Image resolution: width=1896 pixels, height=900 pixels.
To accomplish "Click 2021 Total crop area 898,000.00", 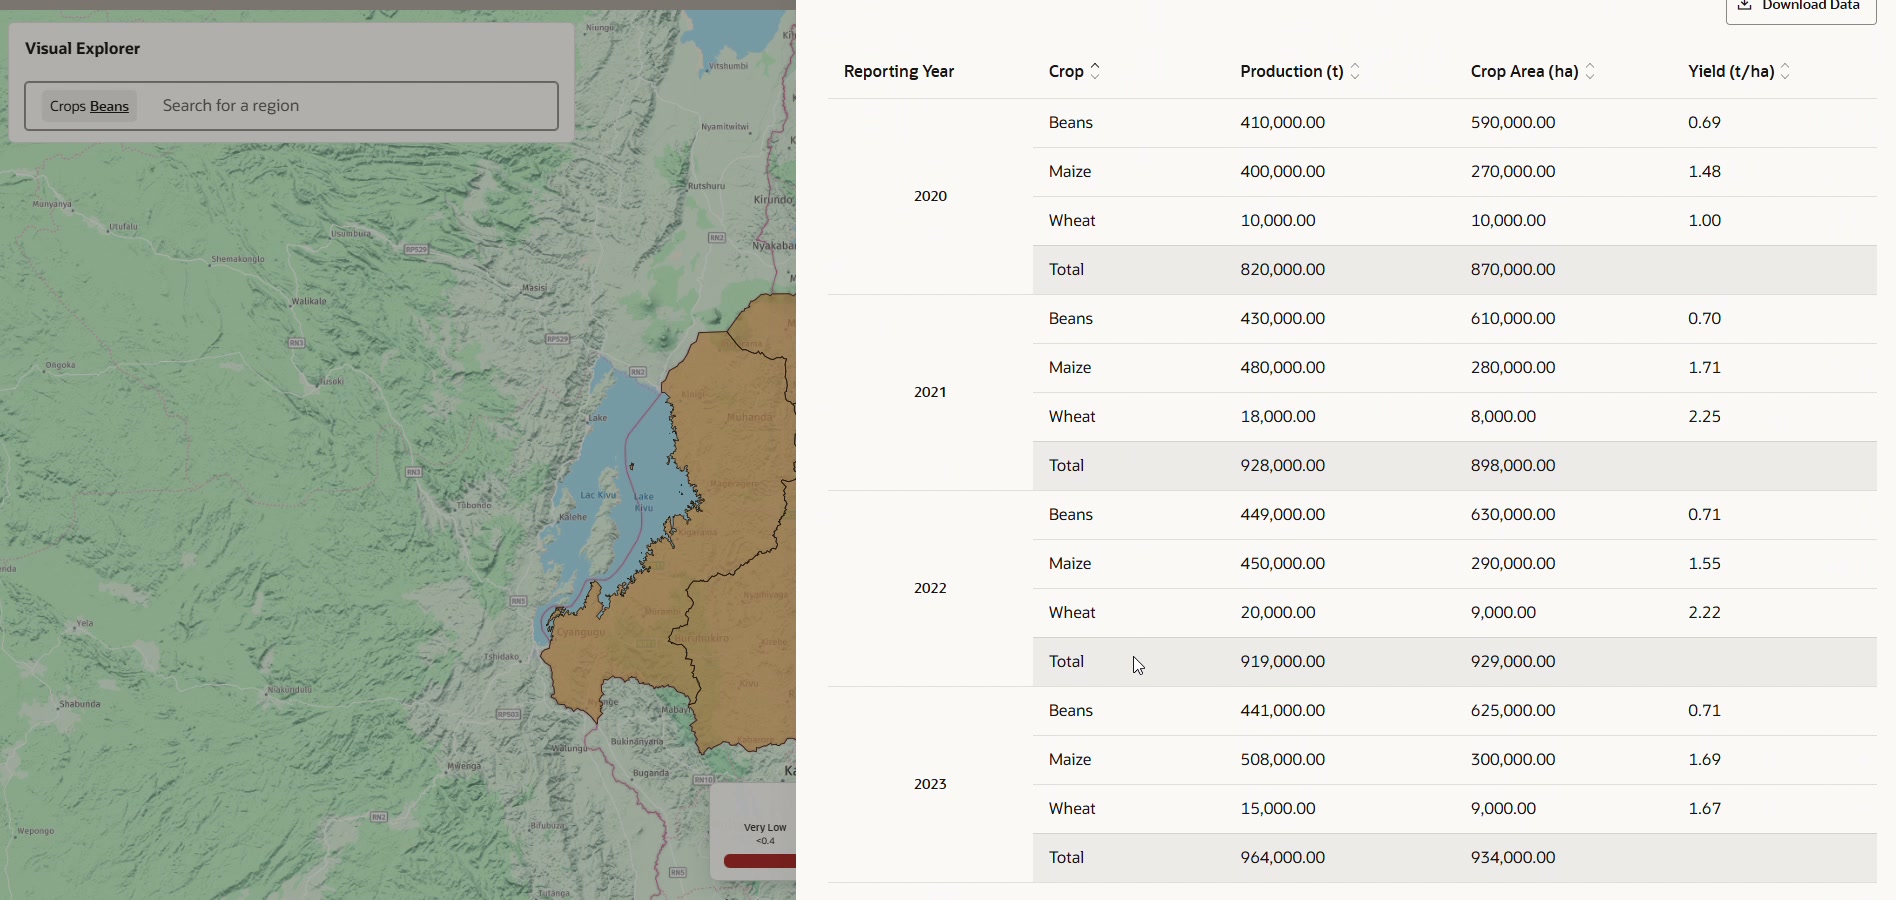I will coord(1513,466).
